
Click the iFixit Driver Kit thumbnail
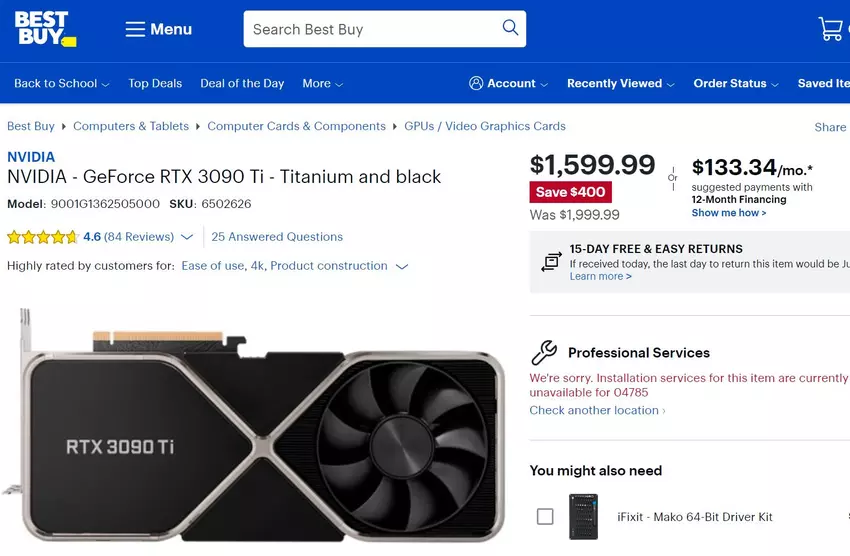click(583, 516)
